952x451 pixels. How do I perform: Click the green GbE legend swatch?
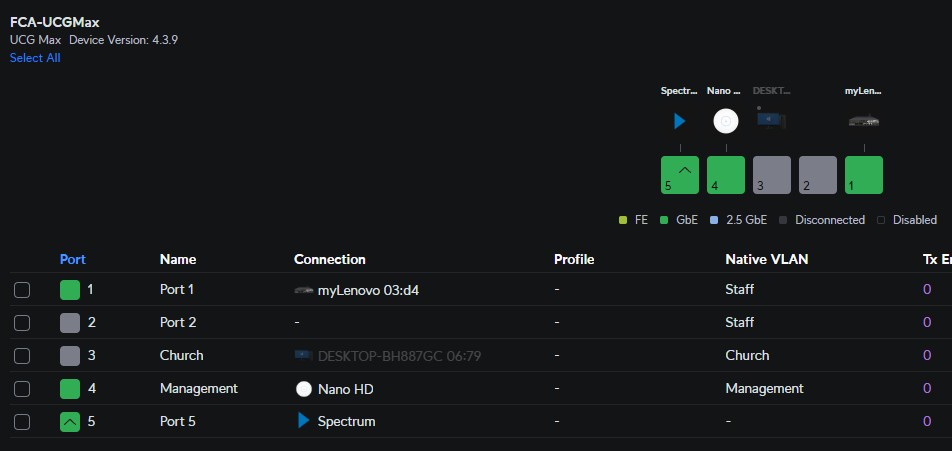(x=665, y=220)
